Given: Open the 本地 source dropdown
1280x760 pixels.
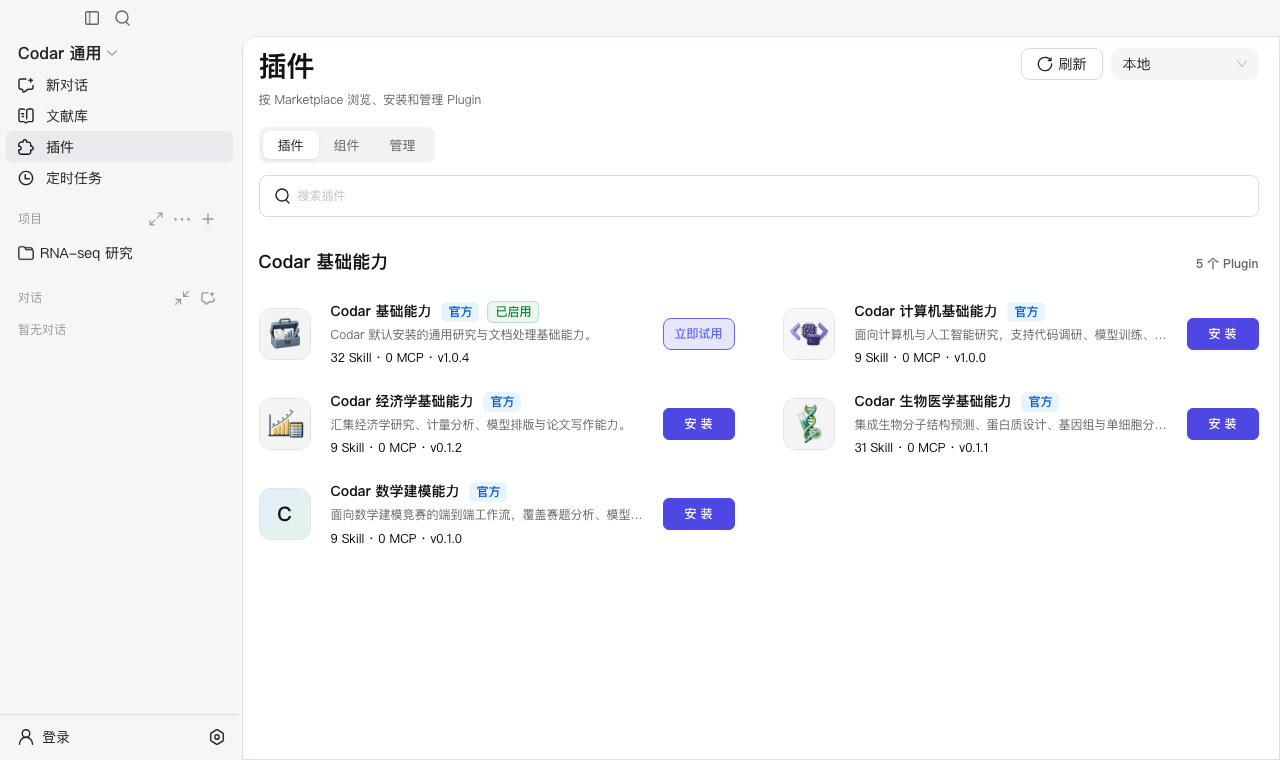Looking at the screenshot, I should coord(1185,64).
